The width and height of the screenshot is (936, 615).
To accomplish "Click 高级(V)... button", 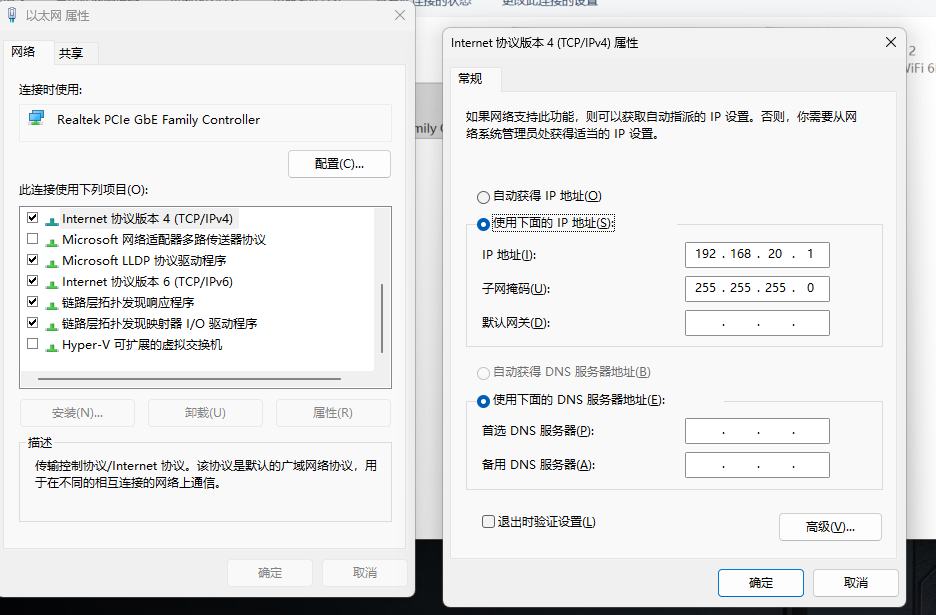I will pyautogui.click(x=830, y=527).
